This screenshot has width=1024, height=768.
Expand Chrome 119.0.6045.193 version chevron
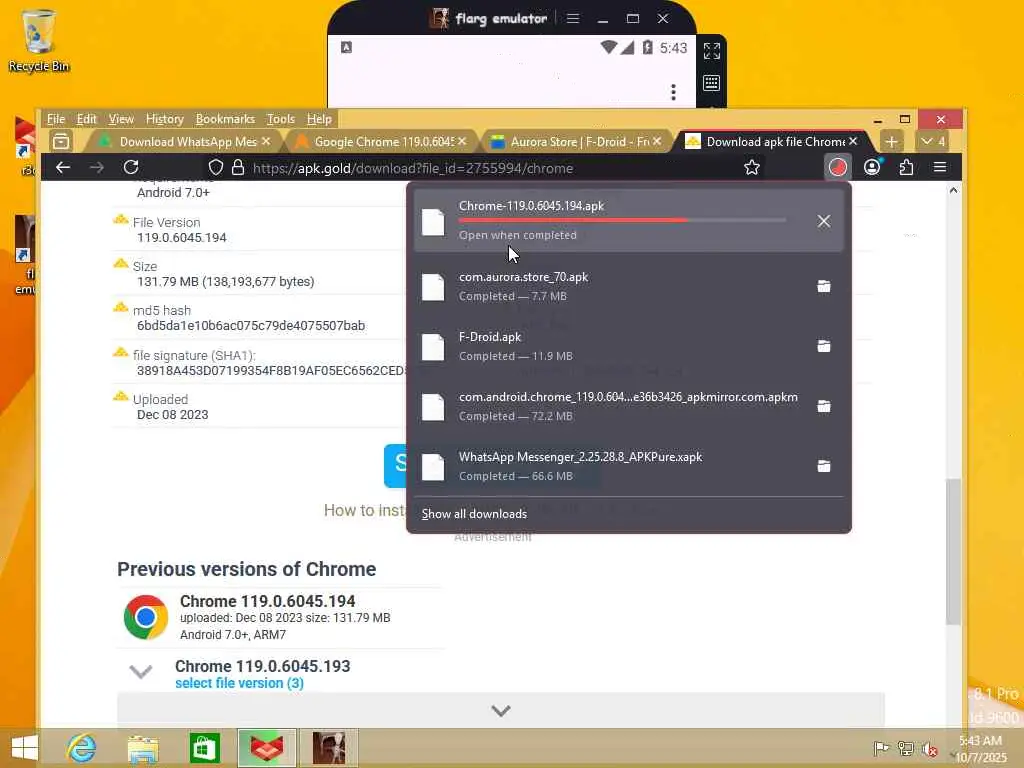click(x=141, y=671)
